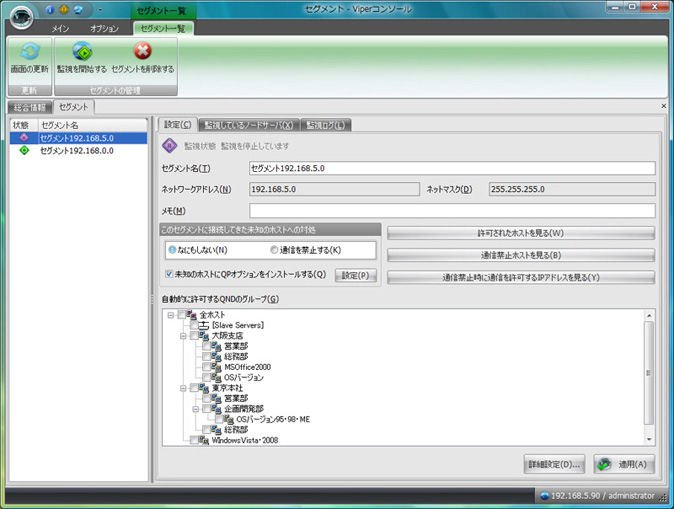The width and height of the screenshot is (674, 509).
Task: Start monitoring with 監視を開始する icon
Action: tap(82, 51)
